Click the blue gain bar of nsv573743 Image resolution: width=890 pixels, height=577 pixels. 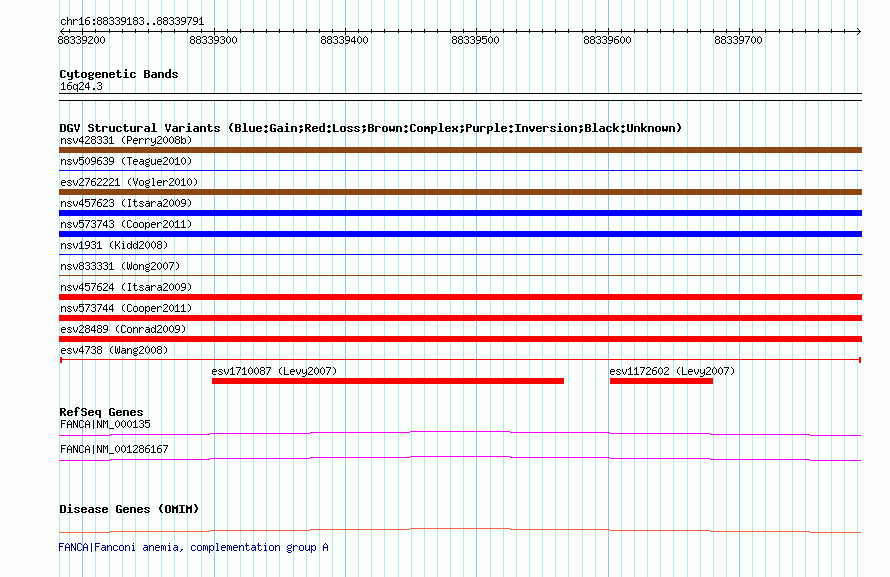click(x=460, y=234)
